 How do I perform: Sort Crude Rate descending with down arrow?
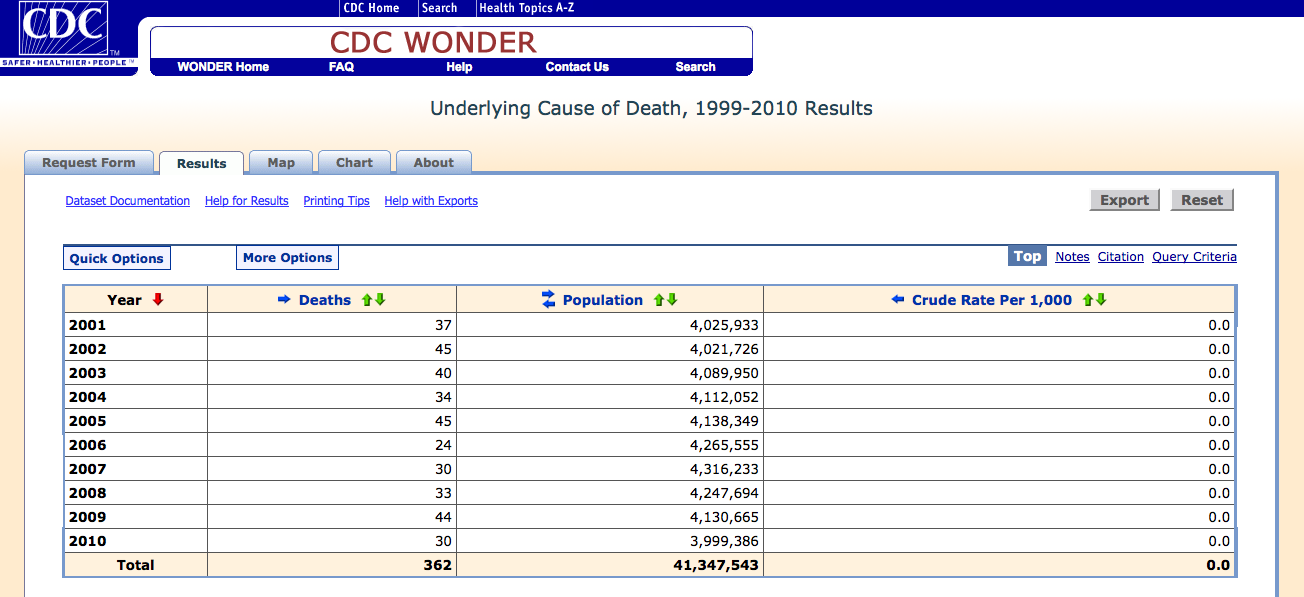click(x=1101, y=300)
